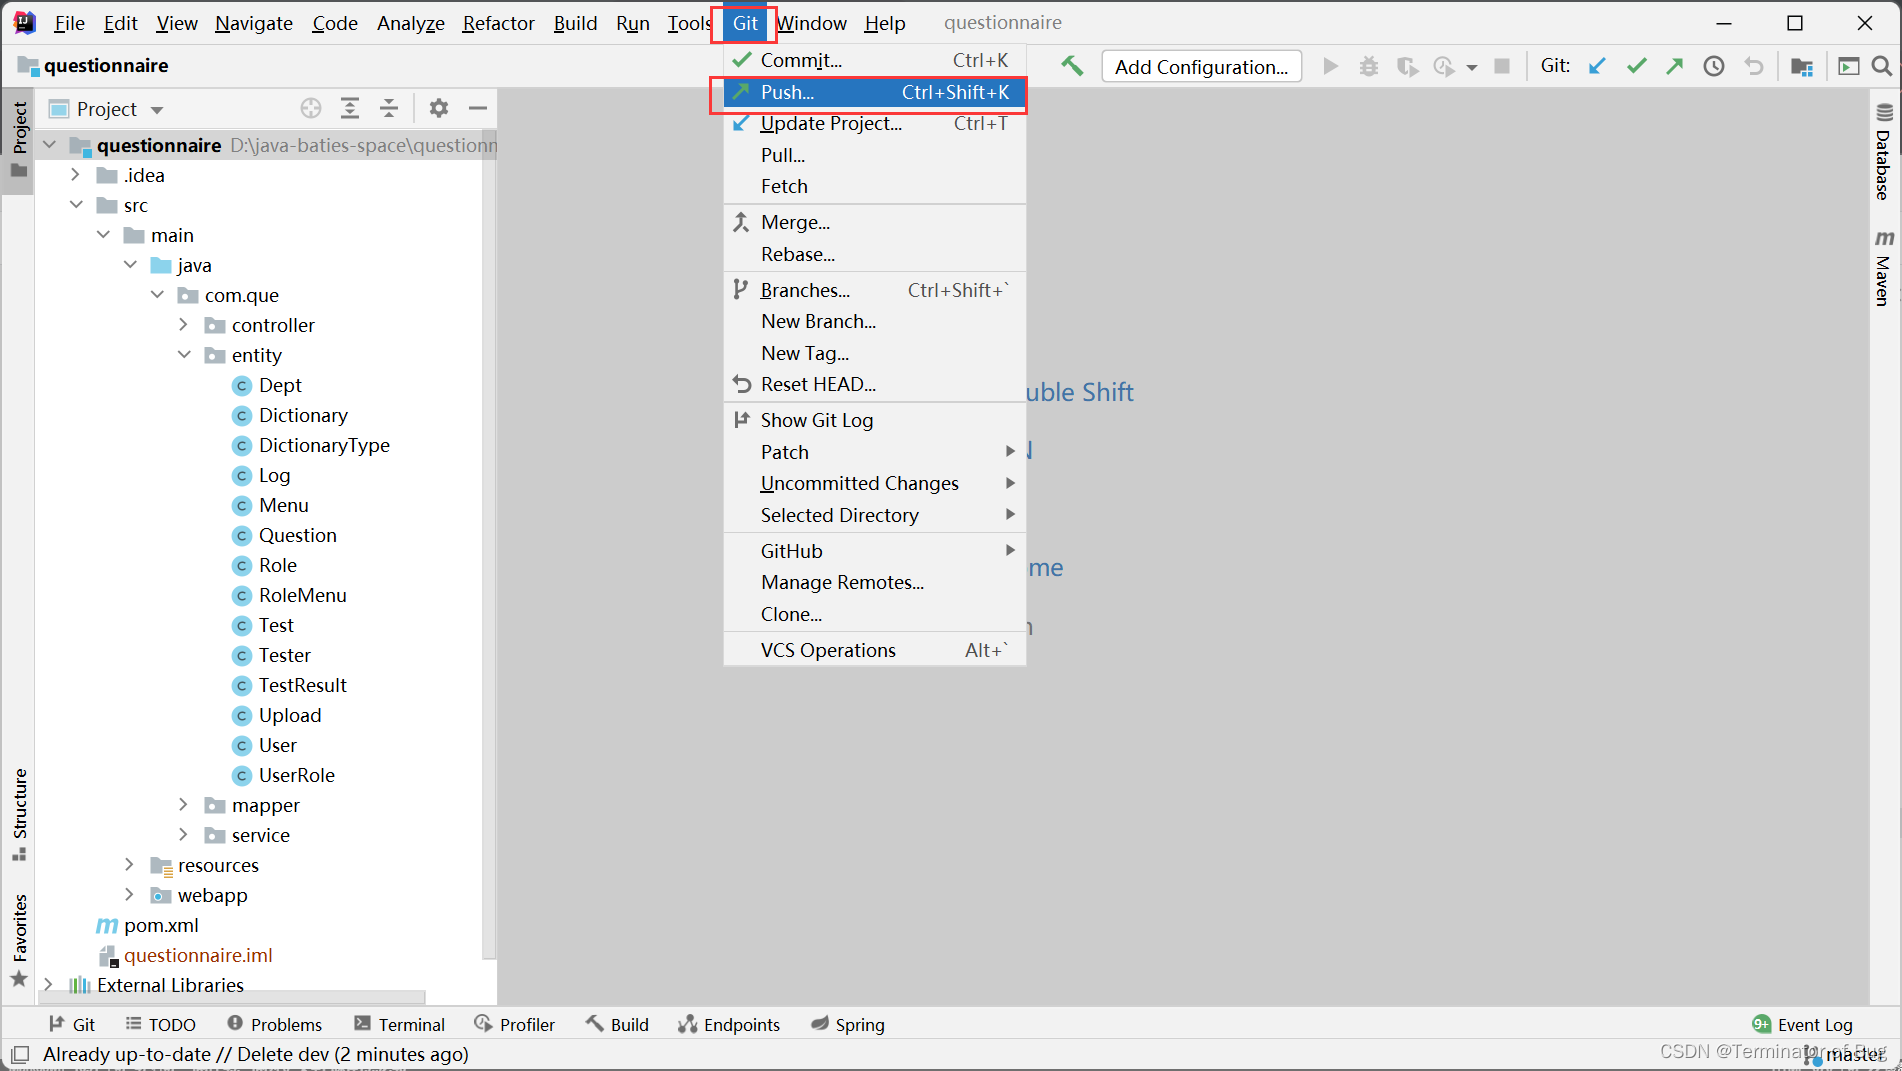1902x1071 pixels.
Task: Choose Update Project in Git menu
Action: pos(875,123)
